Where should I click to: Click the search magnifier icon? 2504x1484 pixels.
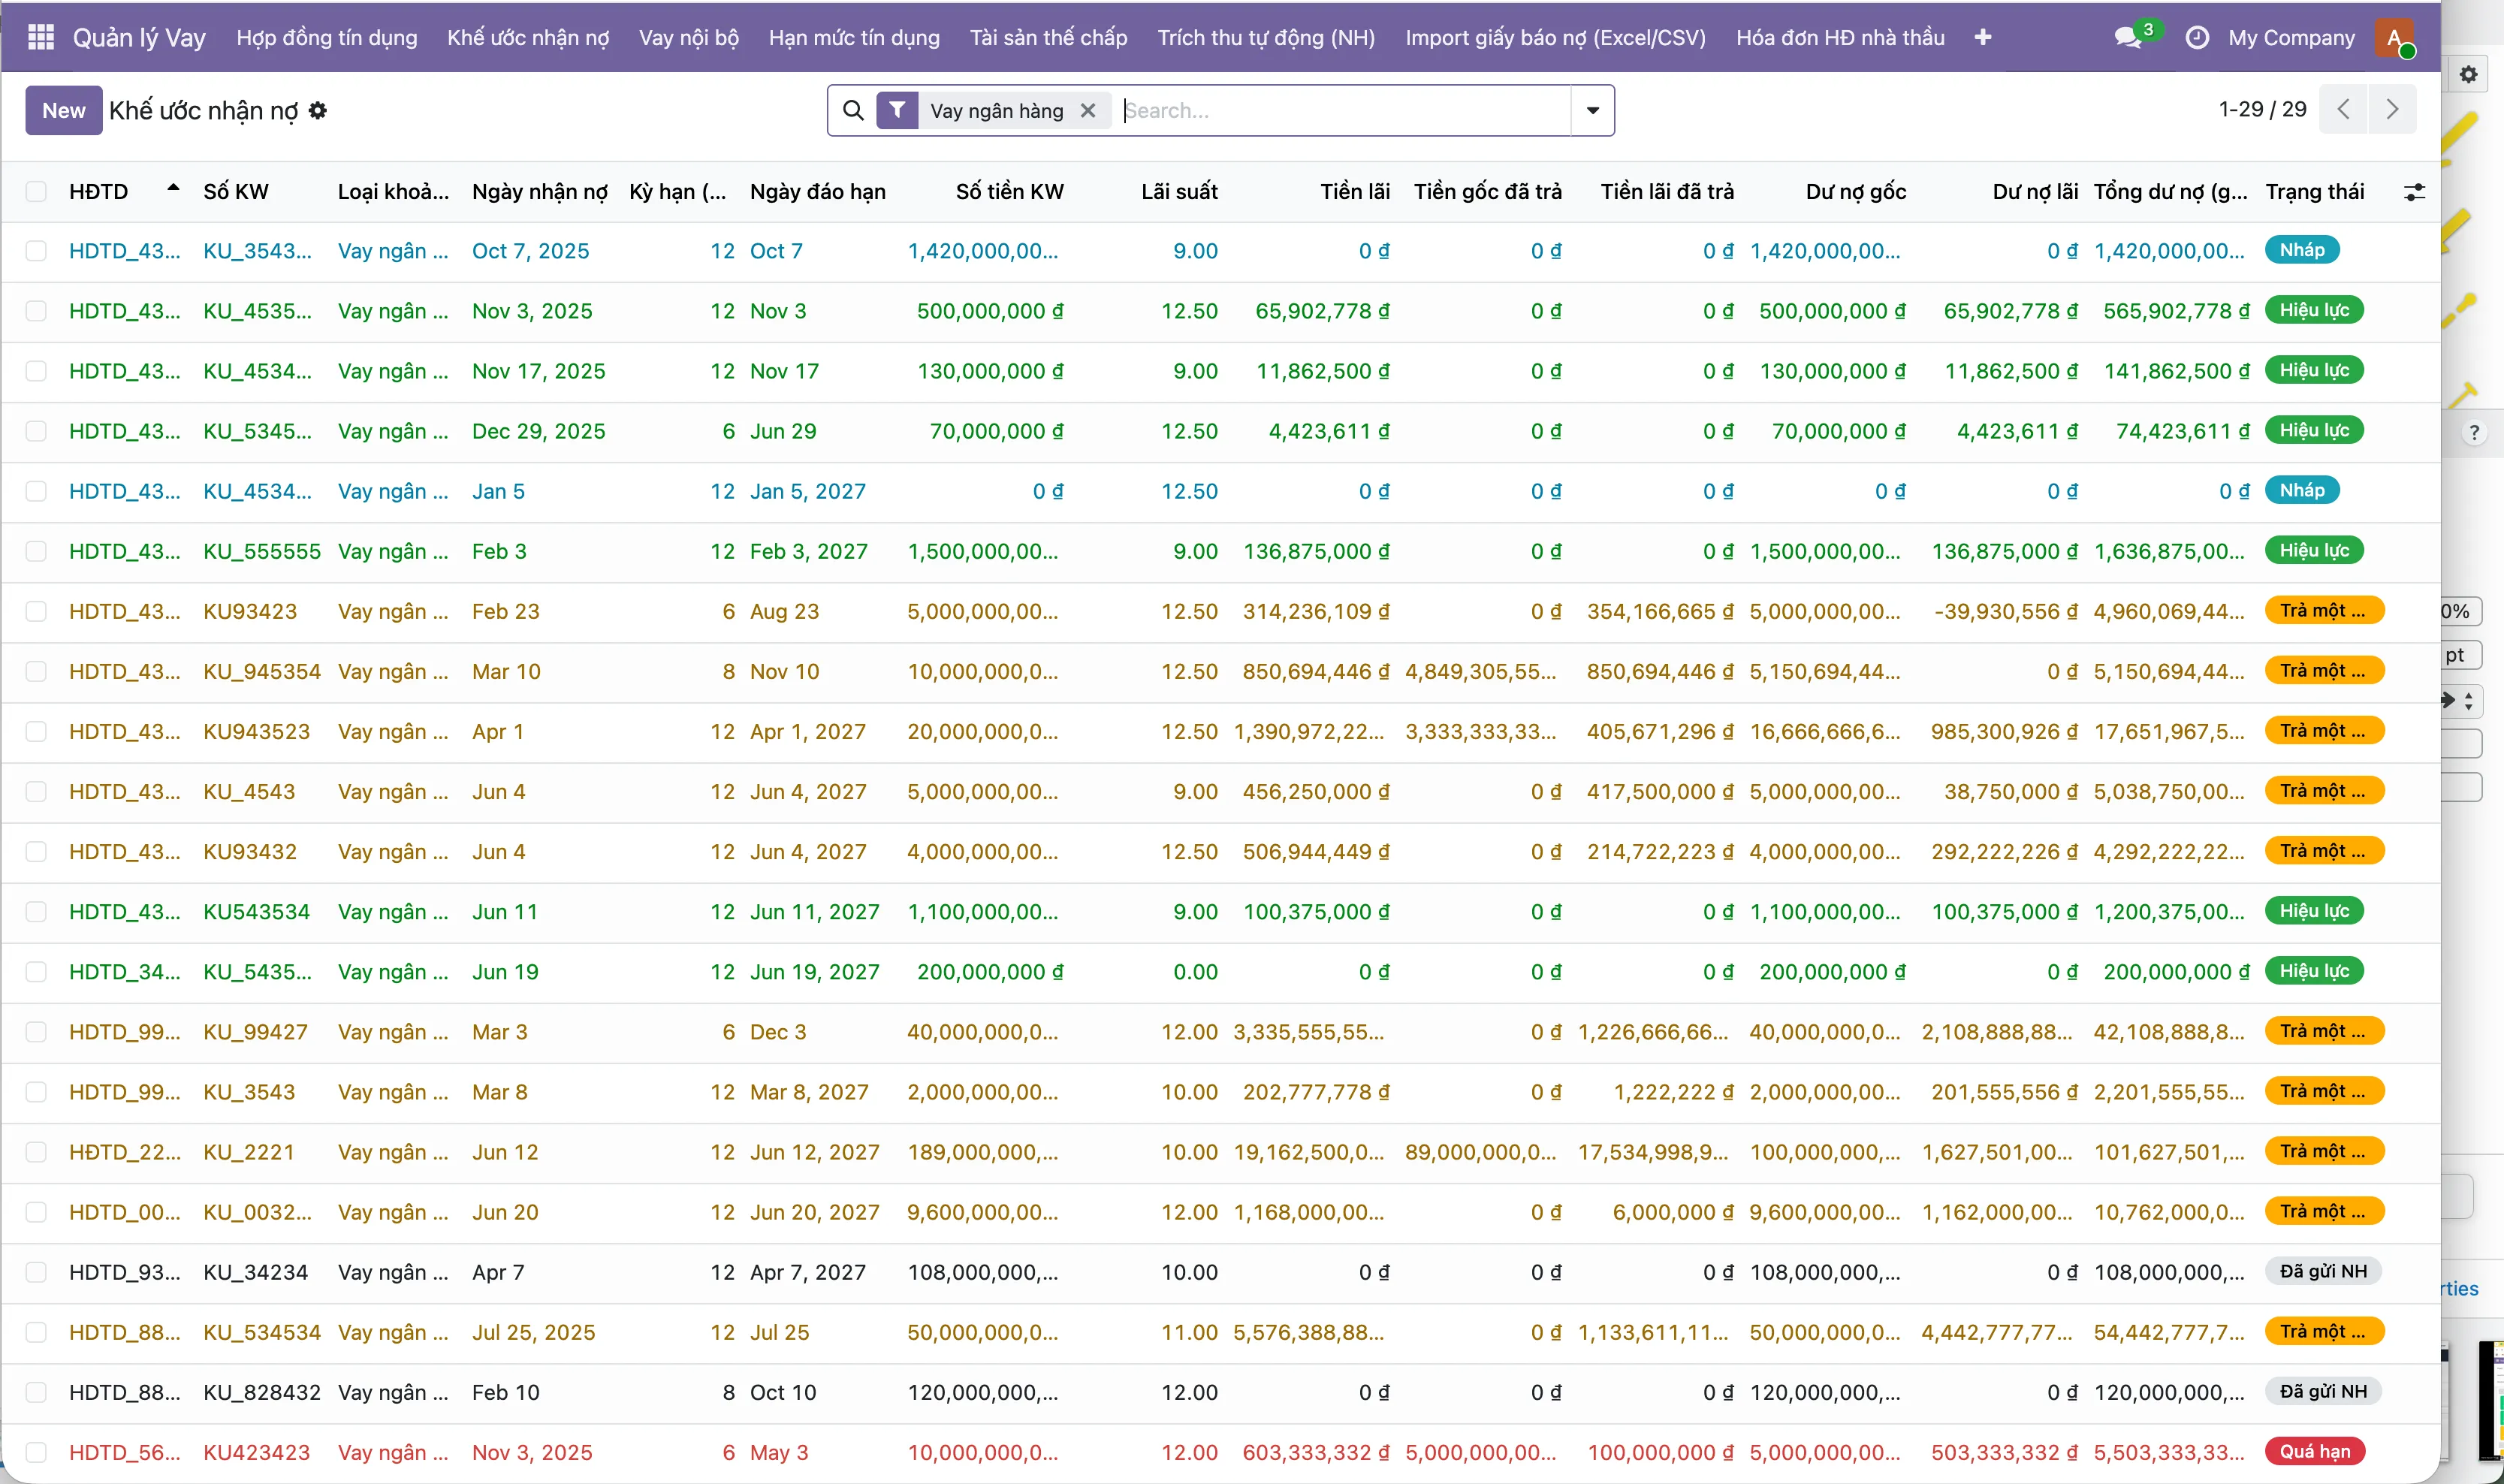pos(853,111)
